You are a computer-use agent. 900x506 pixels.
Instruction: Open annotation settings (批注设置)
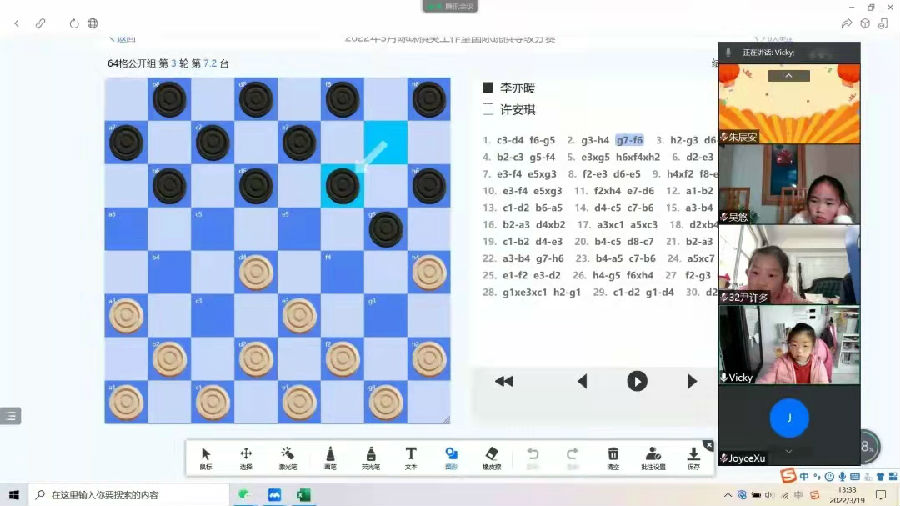pyautogui.click(x=653, y=458)
